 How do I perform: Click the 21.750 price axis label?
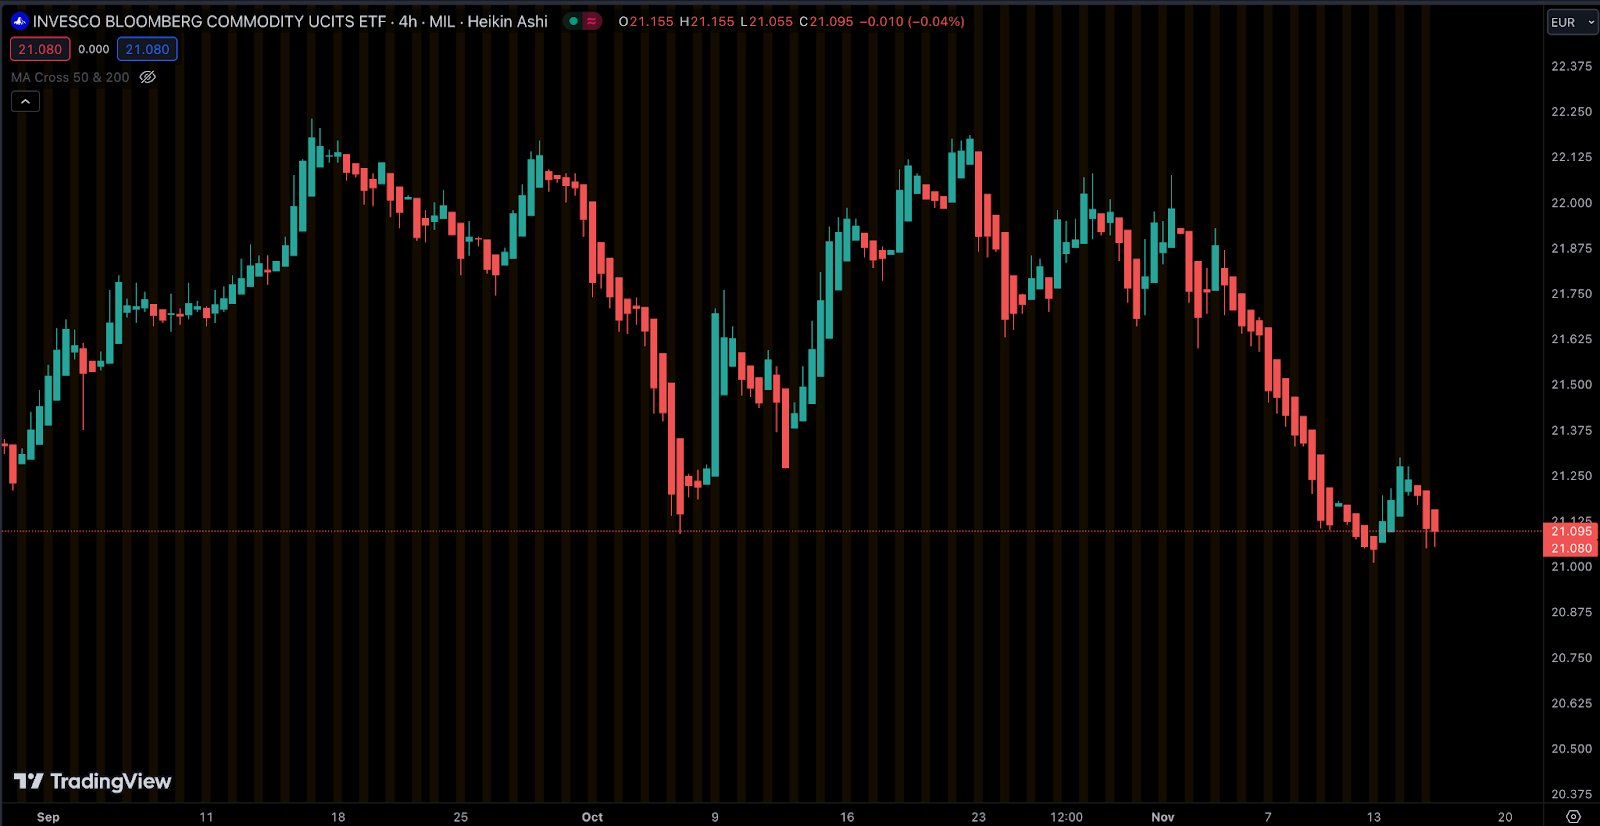1571,293
